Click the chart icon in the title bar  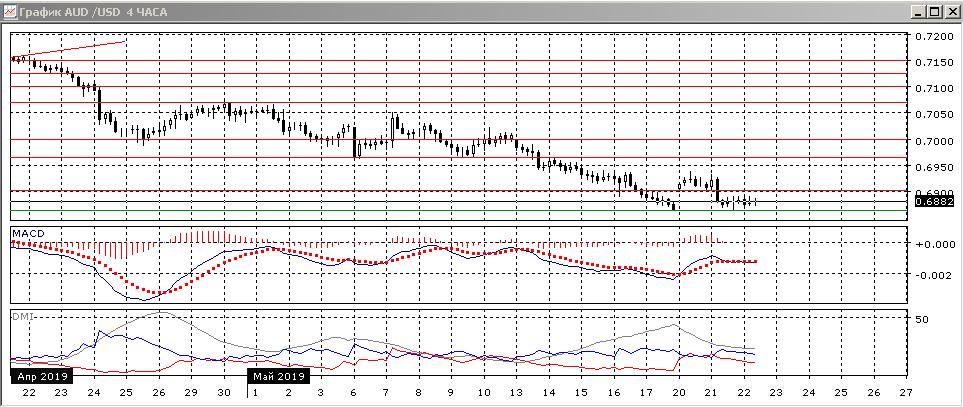click(10, 10)
